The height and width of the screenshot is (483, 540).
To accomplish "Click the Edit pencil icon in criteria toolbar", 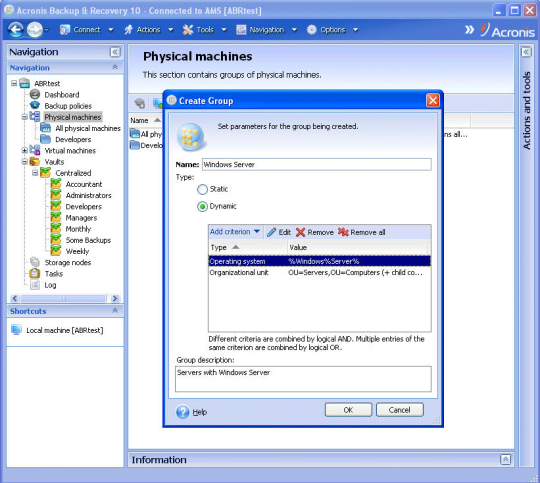I will coord(271,232).
